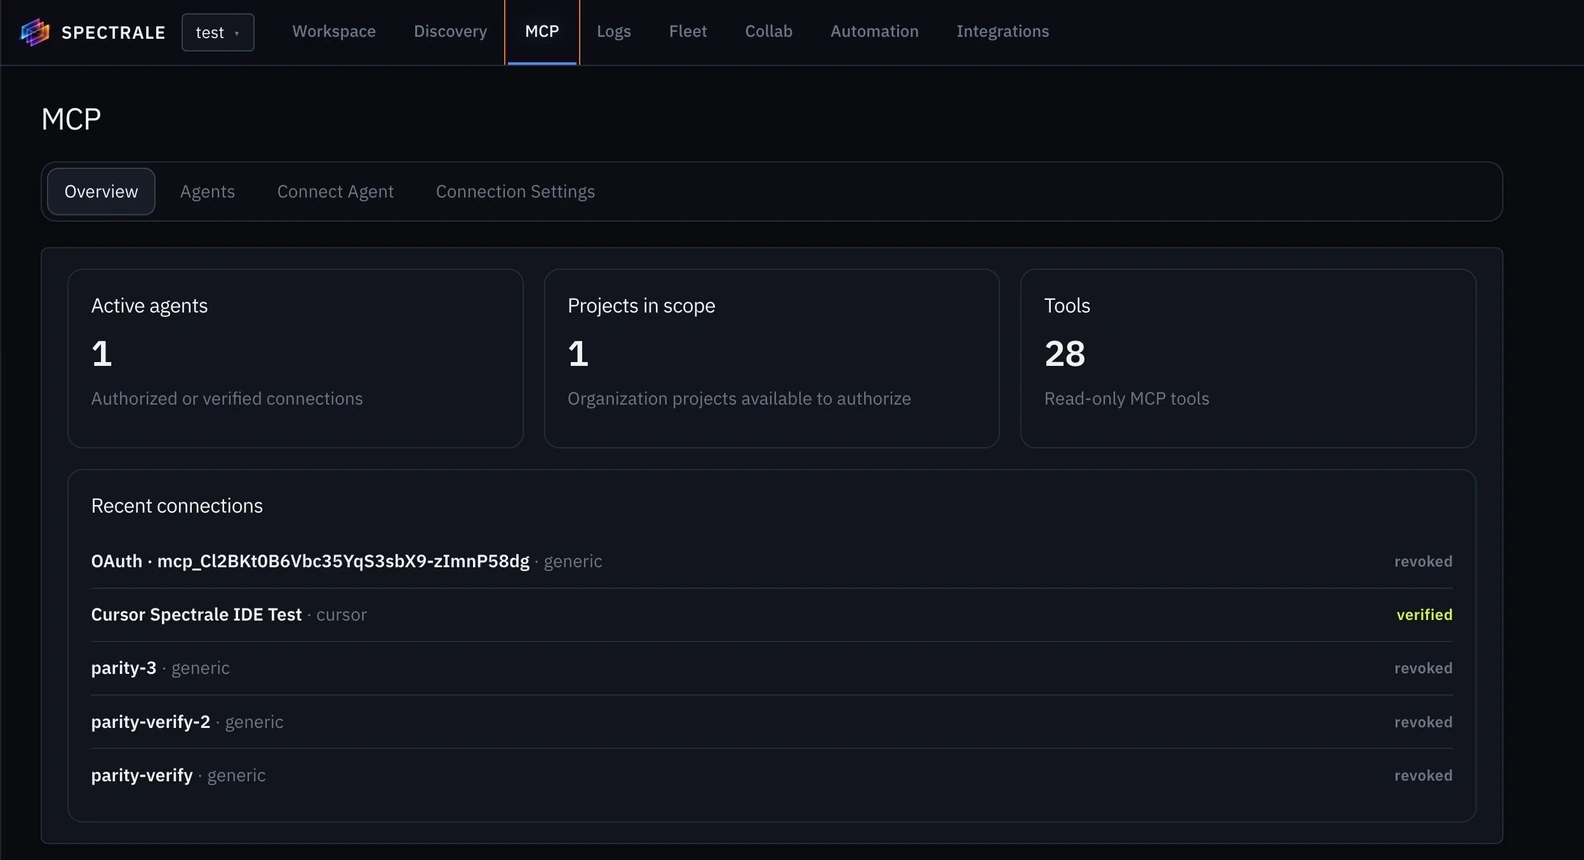Viewport: 1584px width, 860px height.
Task: Select the Overview tab
Action: 101,191
